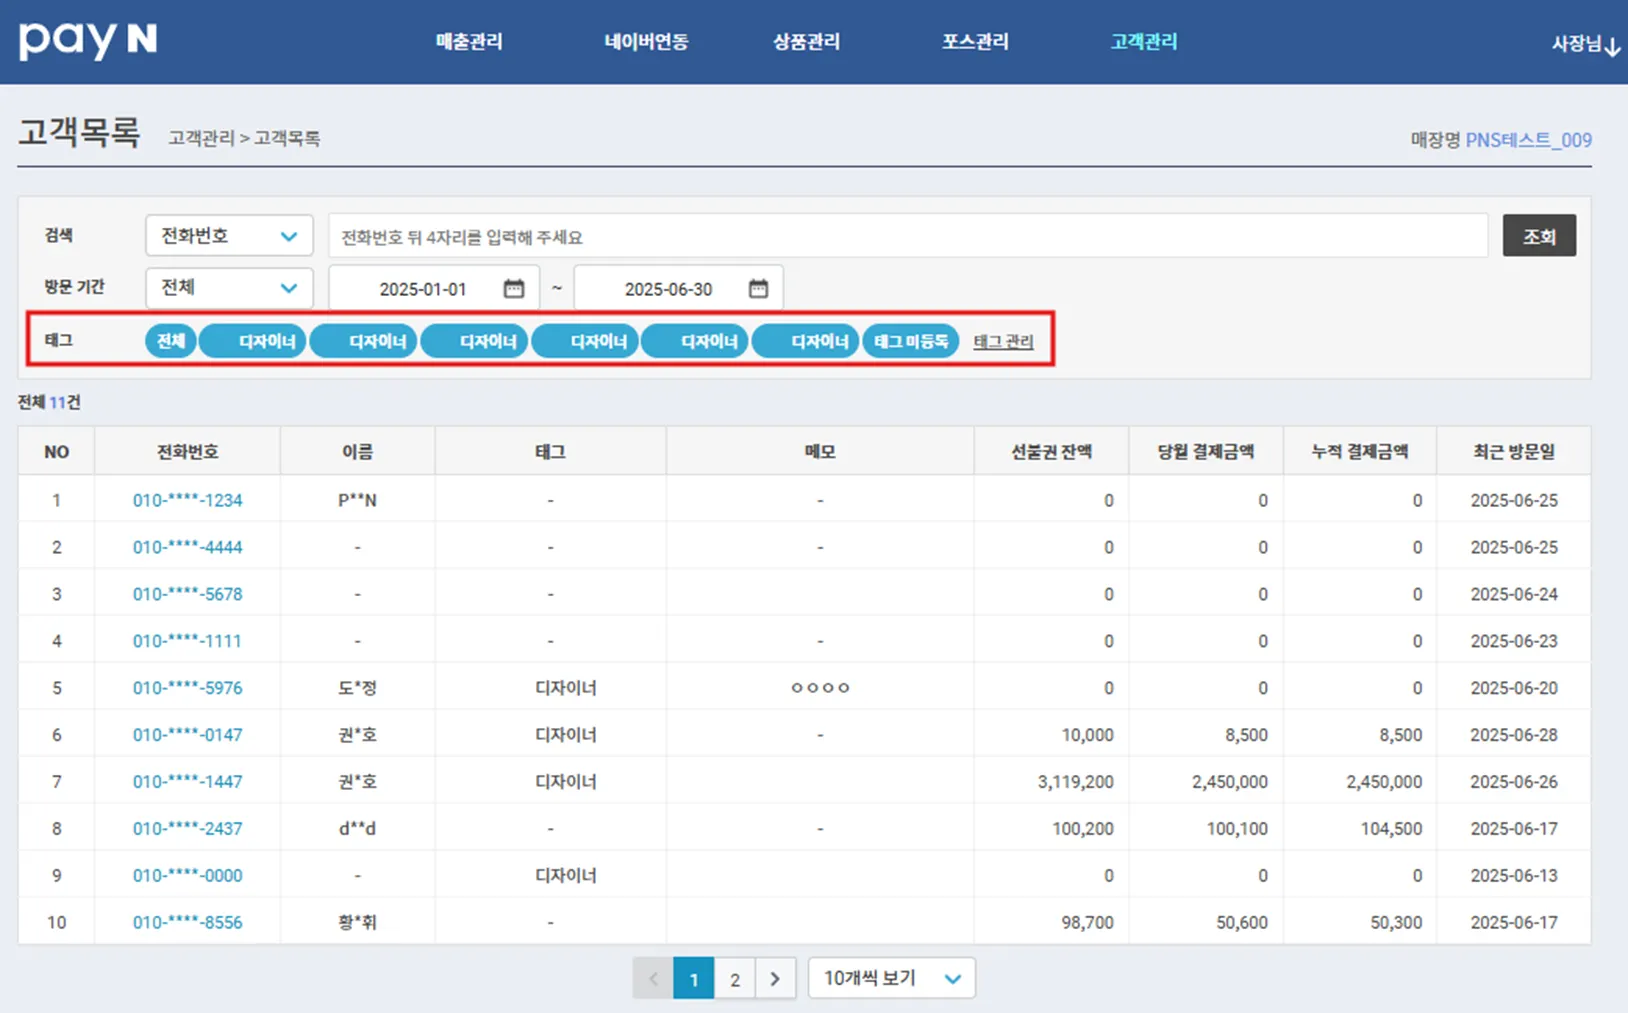Image resolution: width=1628 pixels, height=1013 pixels.
Task: Click the end date field 2025-06-30
Action: (678, 288)
